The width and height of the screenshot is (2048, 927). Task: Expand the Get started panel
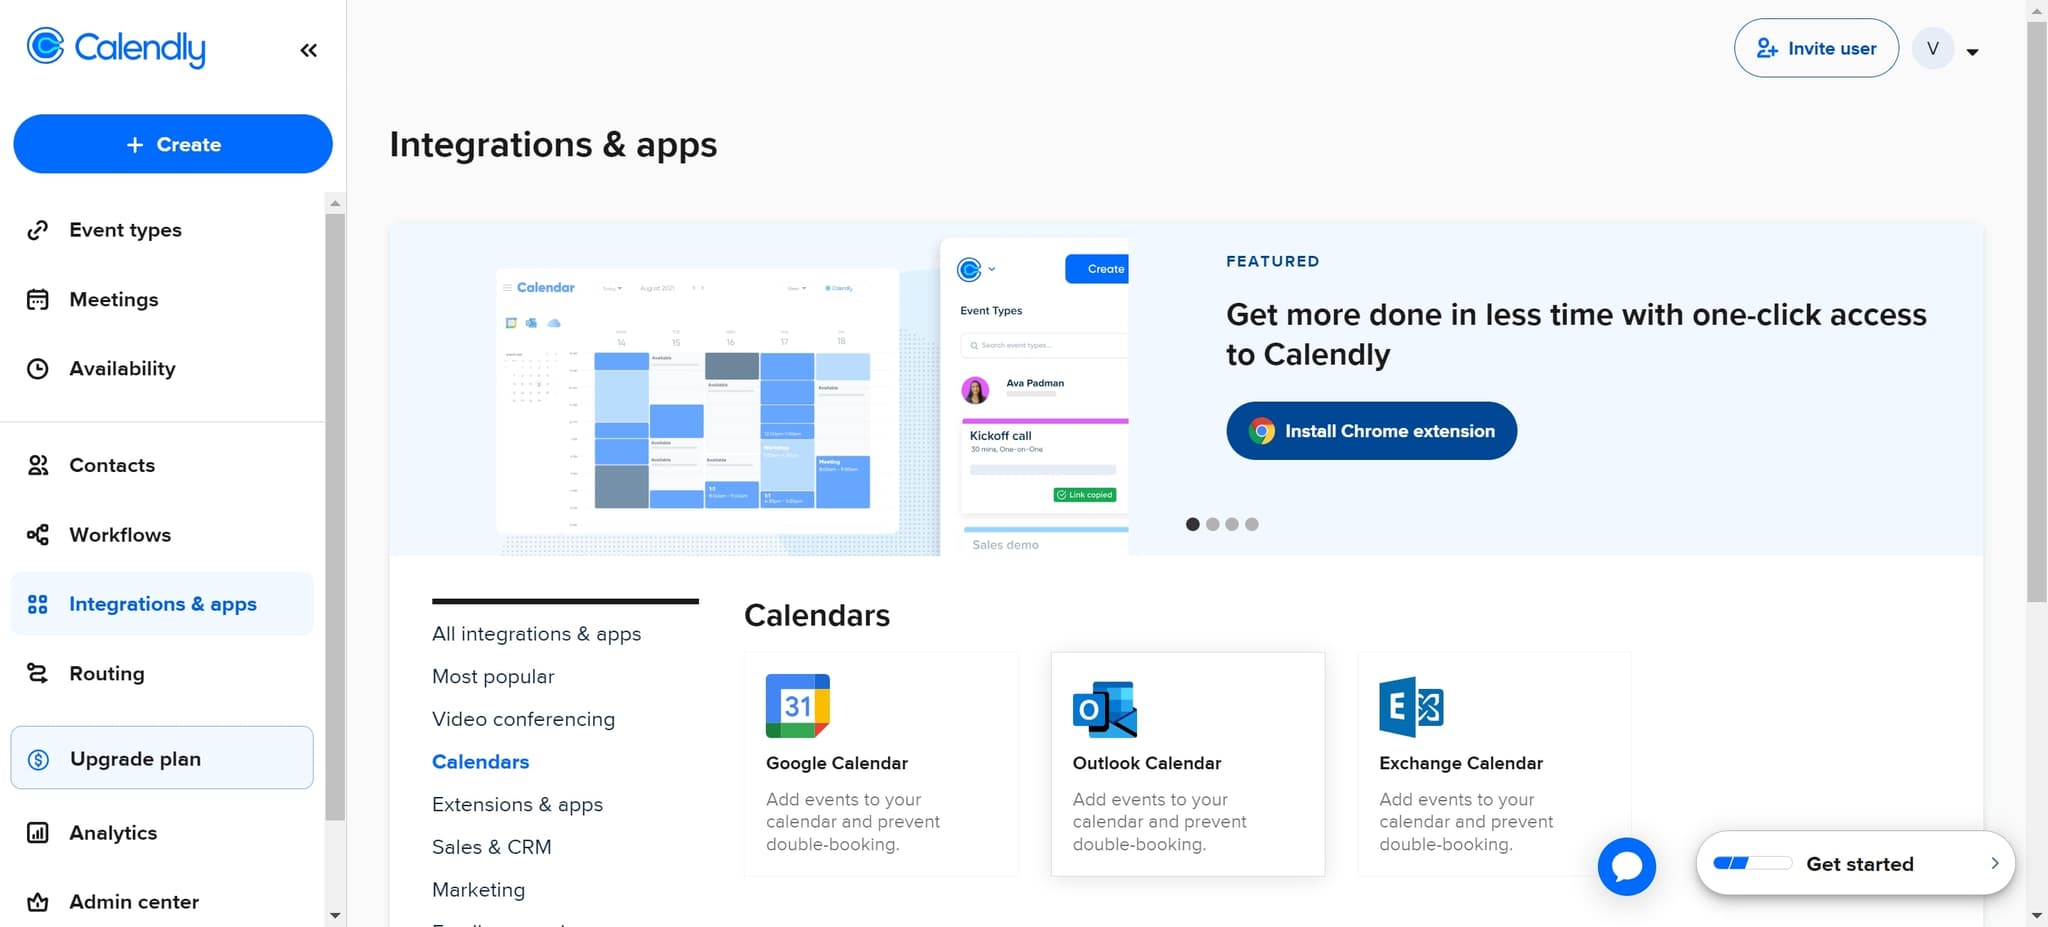pos(1995,863)
